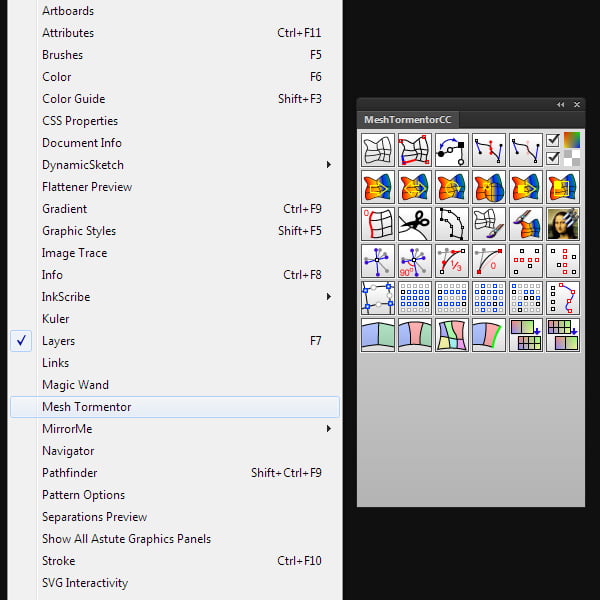Click colored mesh icon with filled yellow square
Screen dimensions: 600x600
click(526, 187)
